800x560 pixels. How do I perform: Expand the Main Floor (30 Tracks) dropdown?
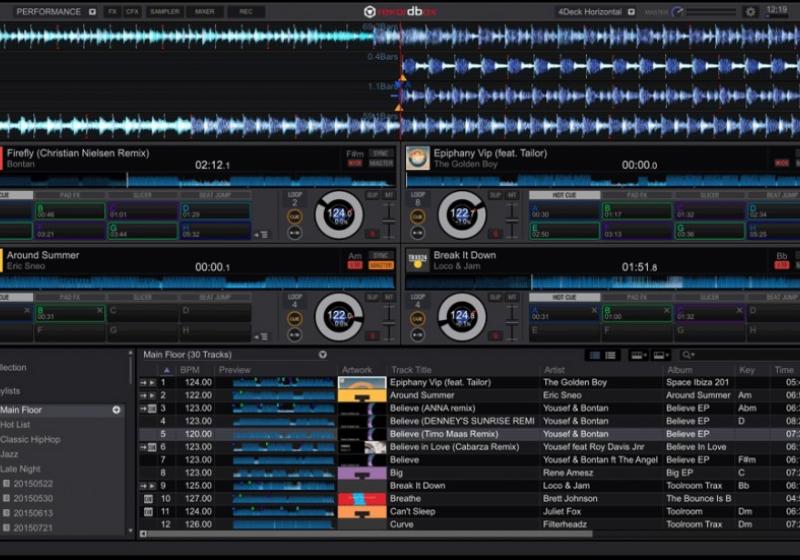point(323,355)
